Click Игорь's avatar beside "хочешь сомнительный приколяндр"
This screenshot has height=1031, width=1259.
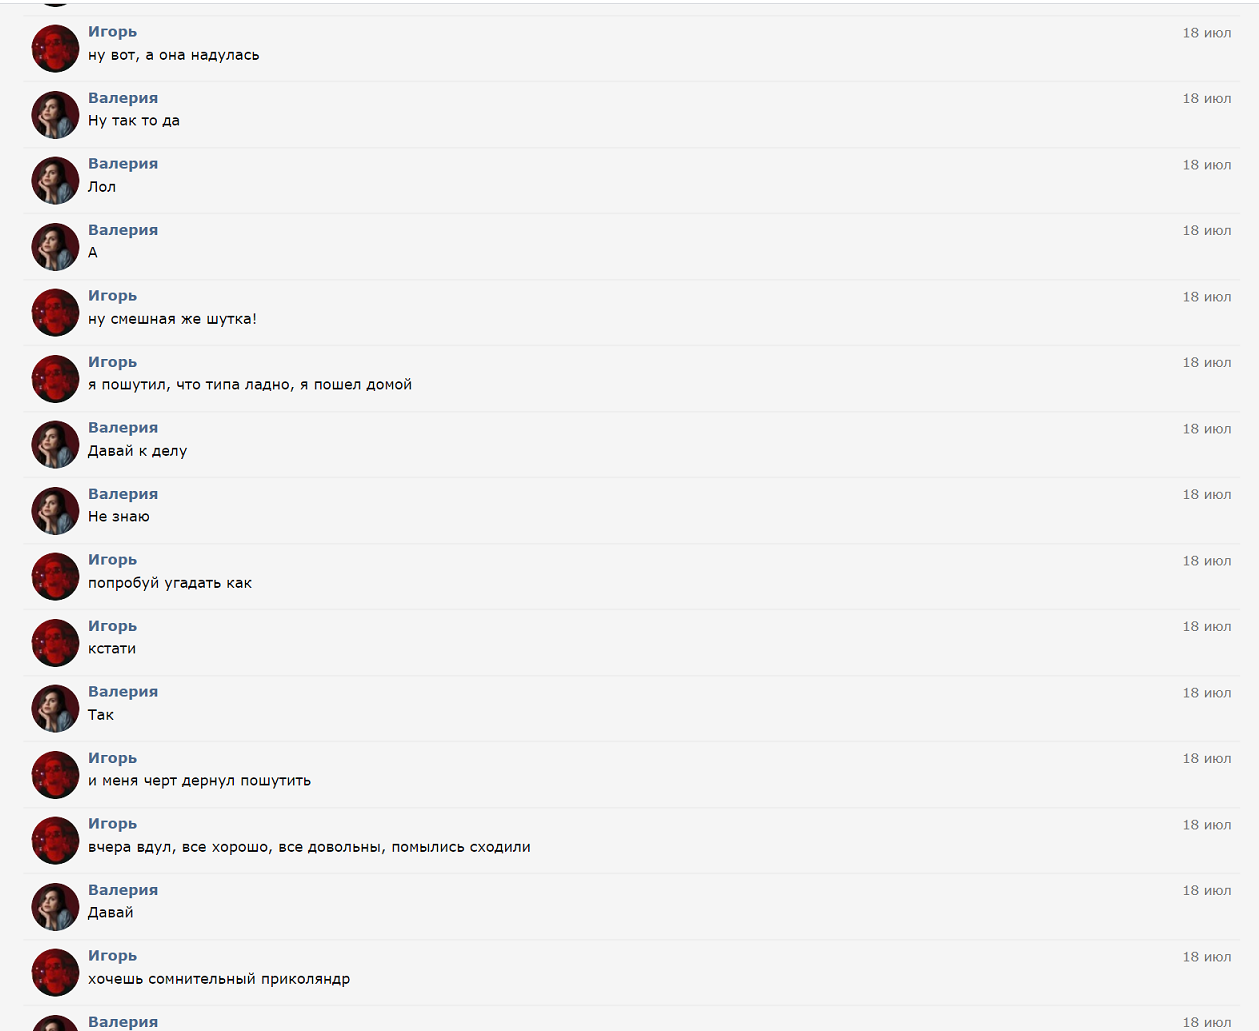point(55,973)
